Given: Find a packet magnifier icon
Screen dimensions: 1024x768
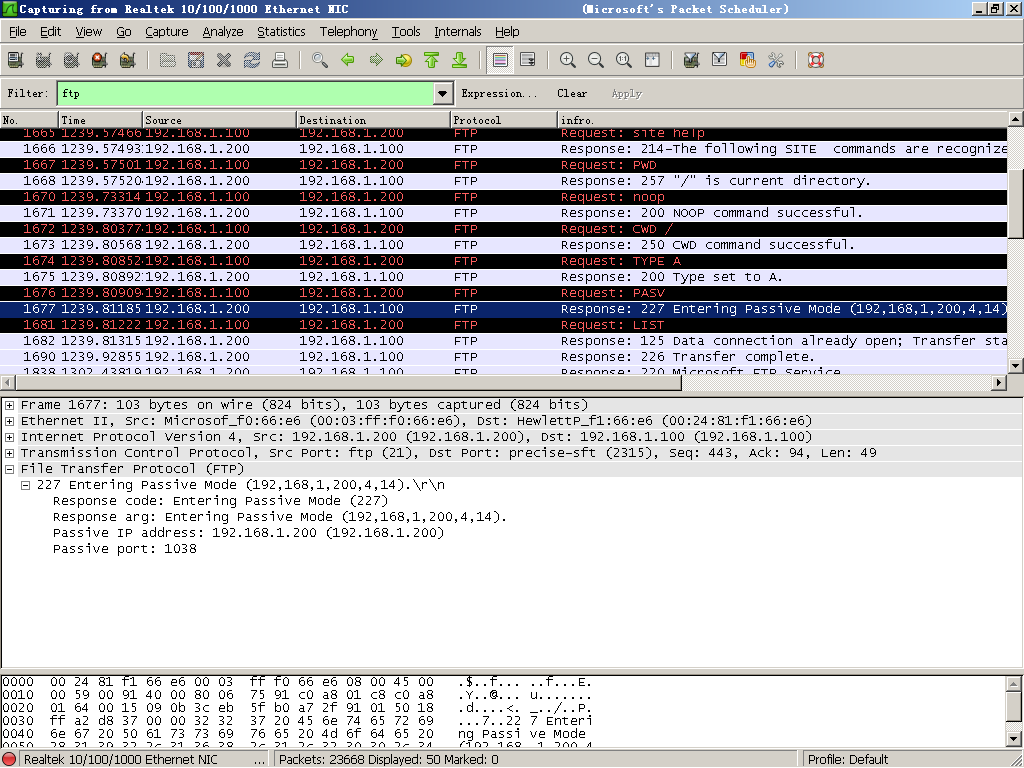Looking at the screenshot, I should (x=320, y=60).
